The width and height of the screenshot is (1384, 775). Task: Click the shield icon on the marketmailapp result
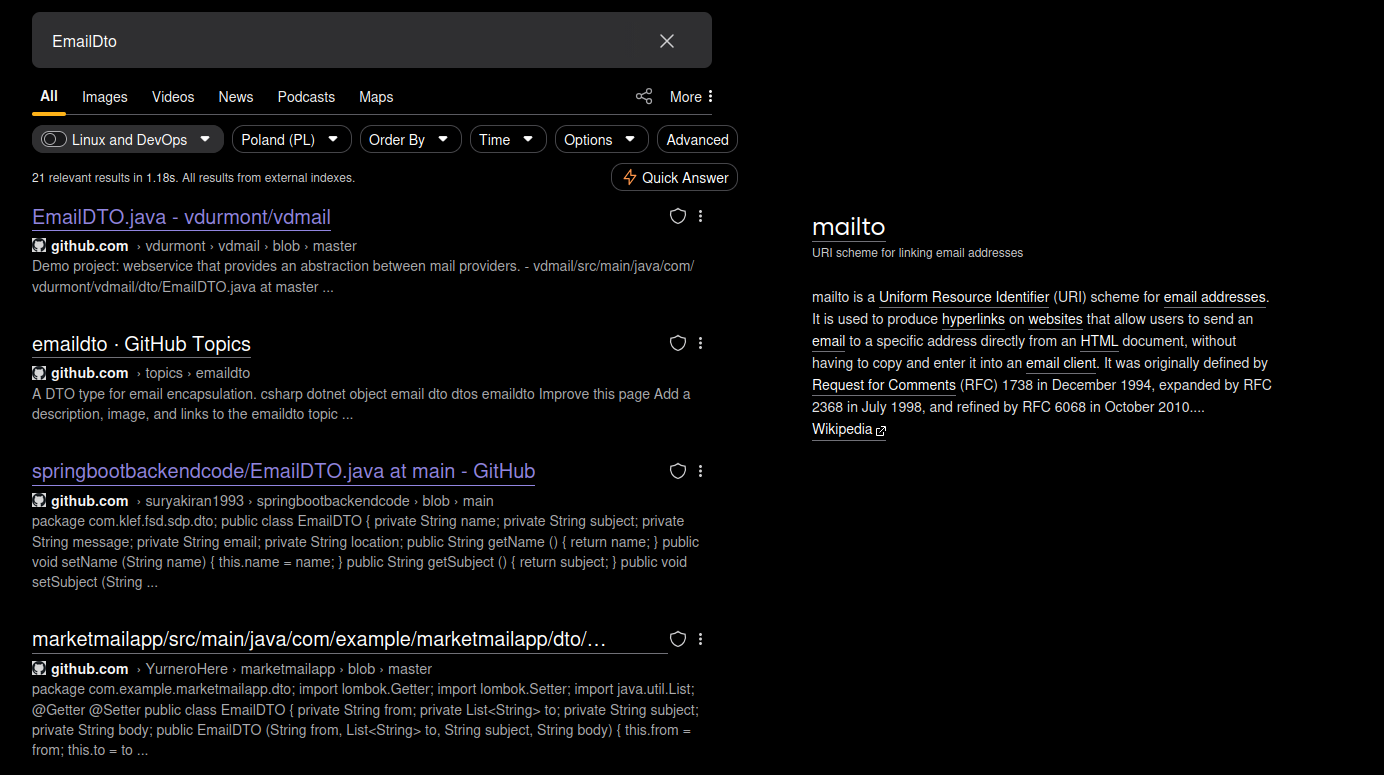pos(677,639)
